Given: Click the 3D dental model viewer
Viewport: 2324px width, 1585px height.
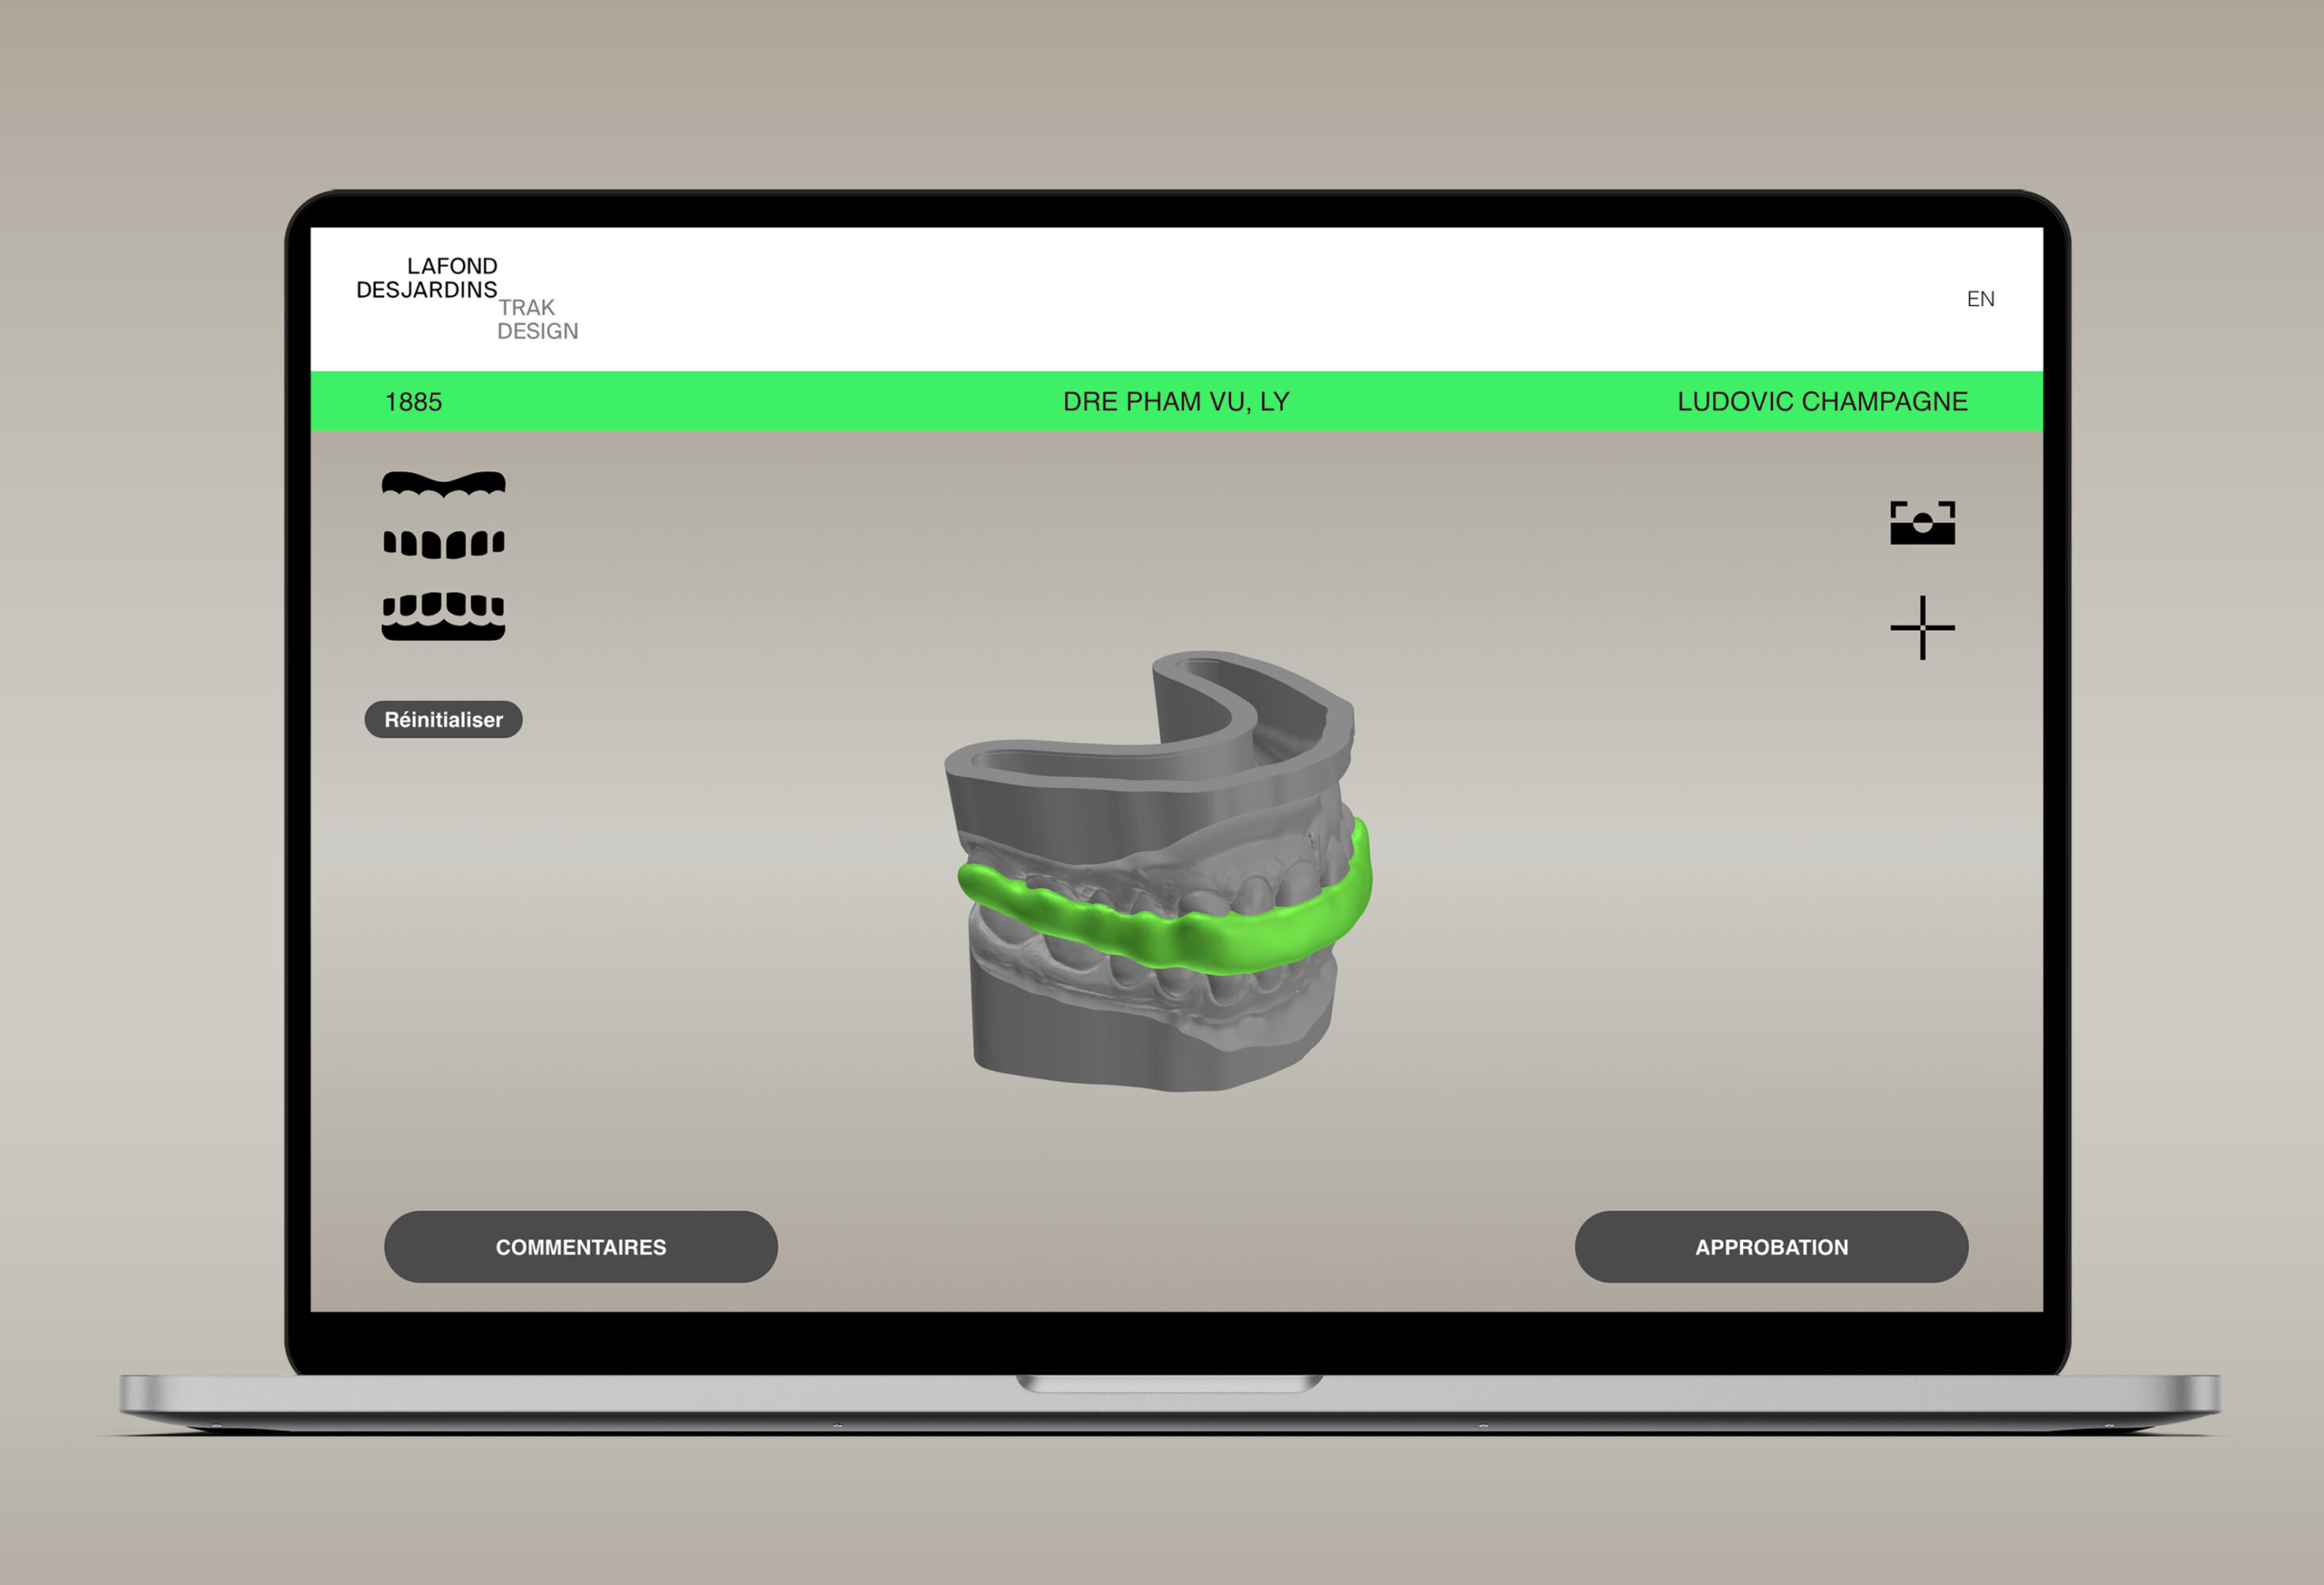Looking at the screenshot, I should [x=1158, y=870].
